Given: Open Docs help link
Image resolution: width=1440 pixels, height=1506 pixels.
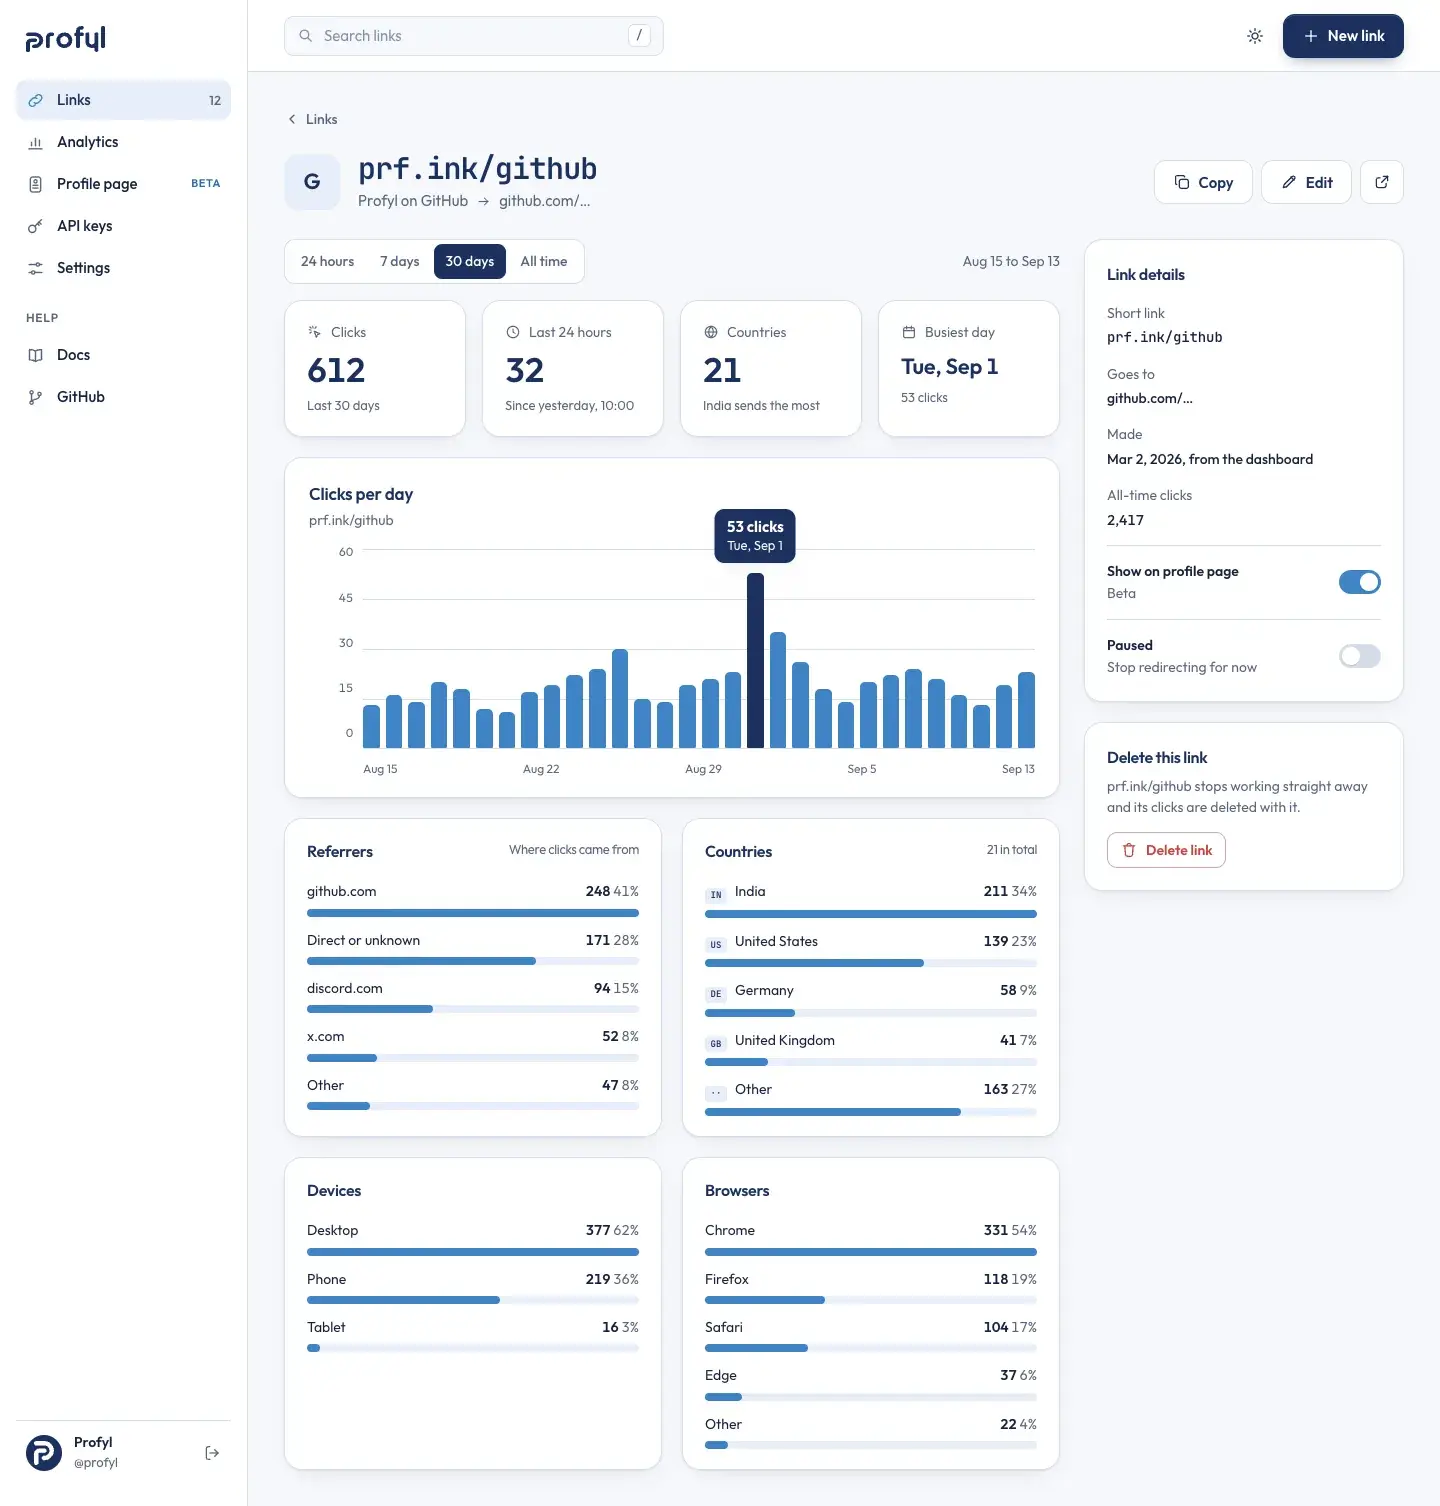Looking at the screenshot, I should coord(123,355).
